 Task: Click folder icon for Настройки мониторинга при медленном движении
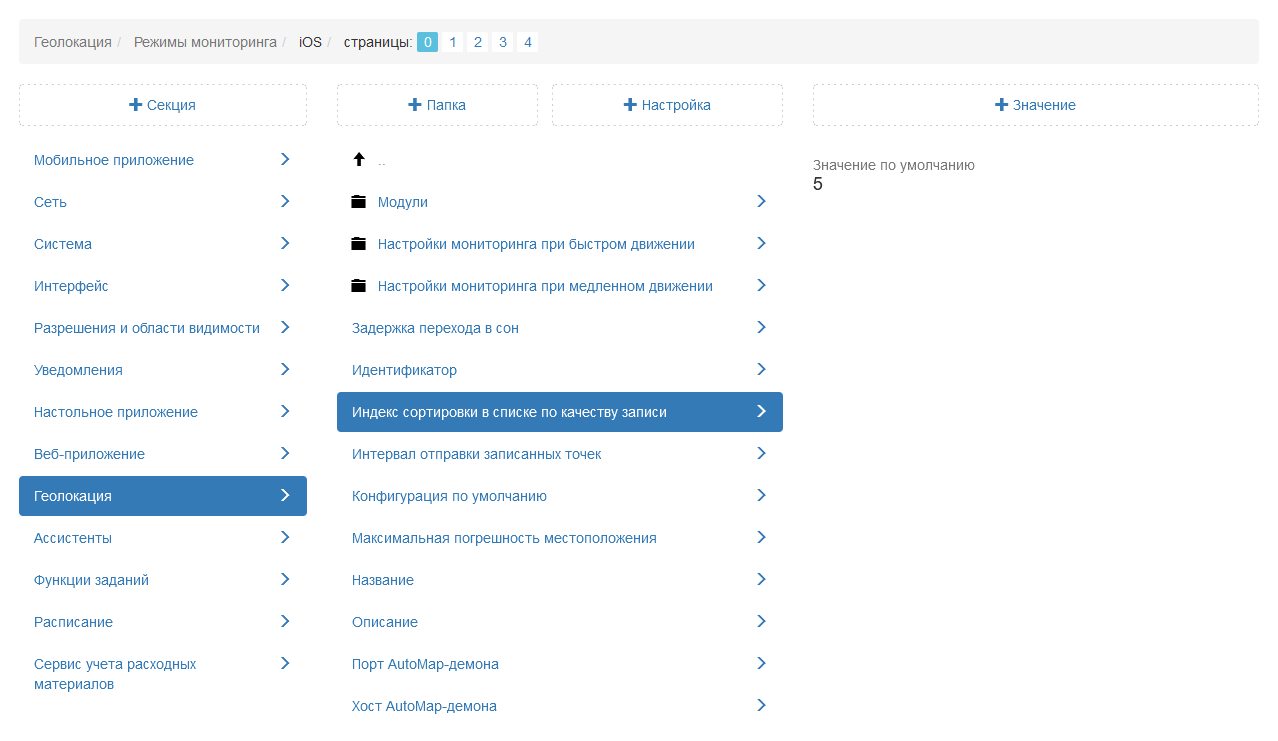click(359, 286)
